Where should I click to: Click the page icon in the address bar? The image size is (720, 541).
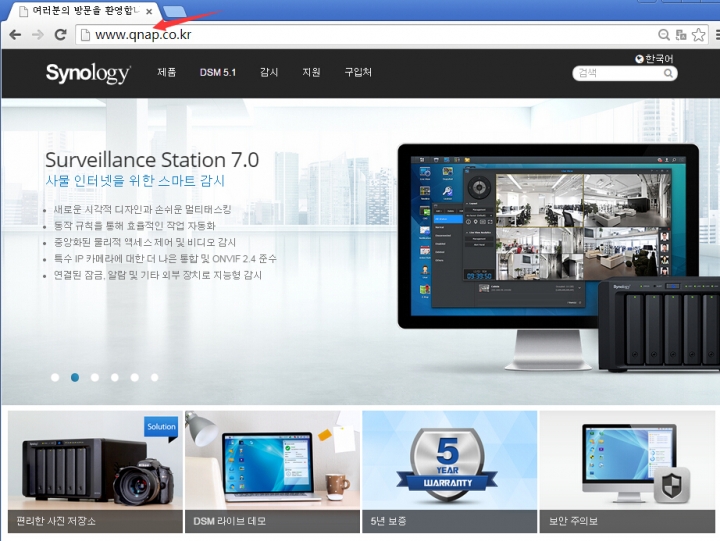(85, 35)
